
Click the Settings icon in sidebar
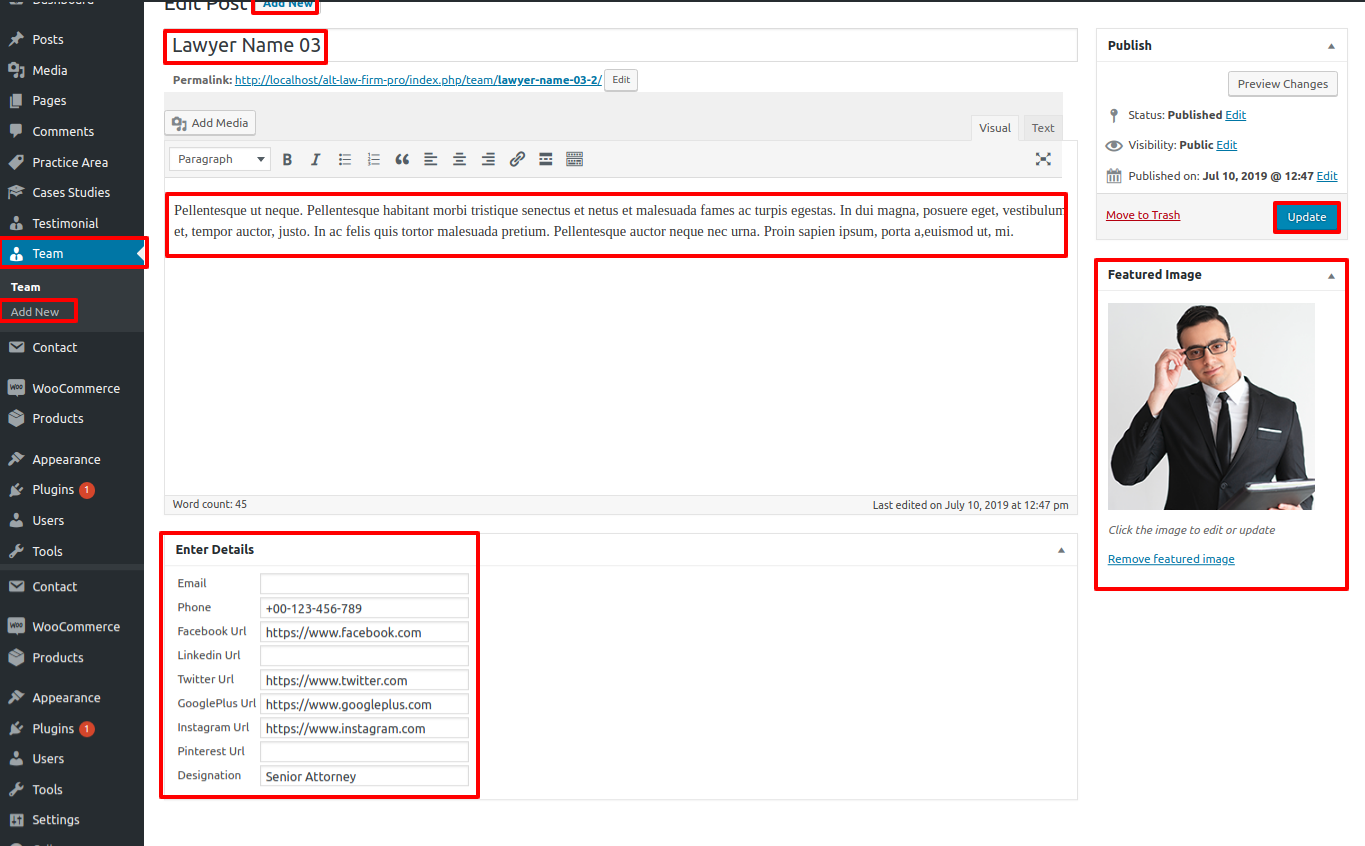pos(16,820)
